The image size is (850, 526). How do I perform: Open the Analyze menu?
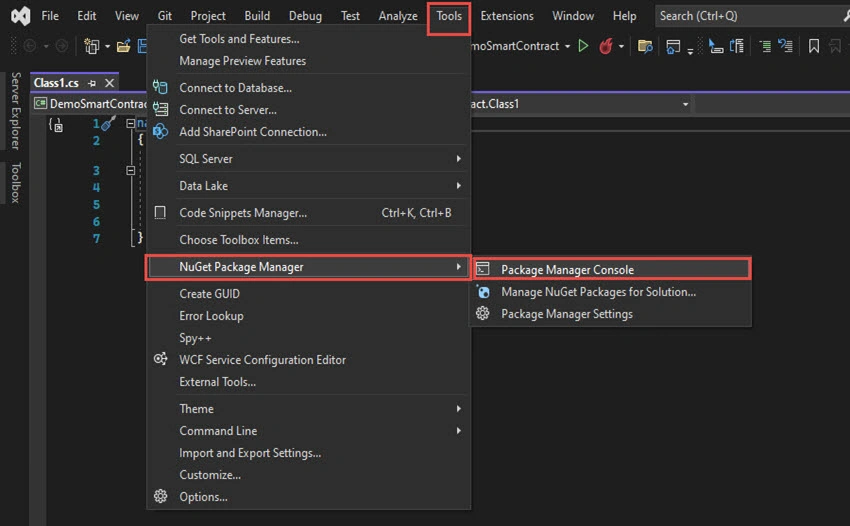[x=398, y=16]
